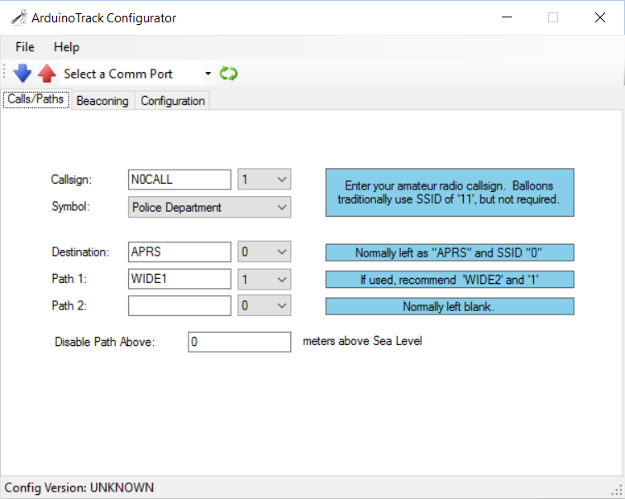Click 'Config Version: UNKNOWN' status text
The height and width of the screenshot is (499, 625).
click(x=79, y=488)
